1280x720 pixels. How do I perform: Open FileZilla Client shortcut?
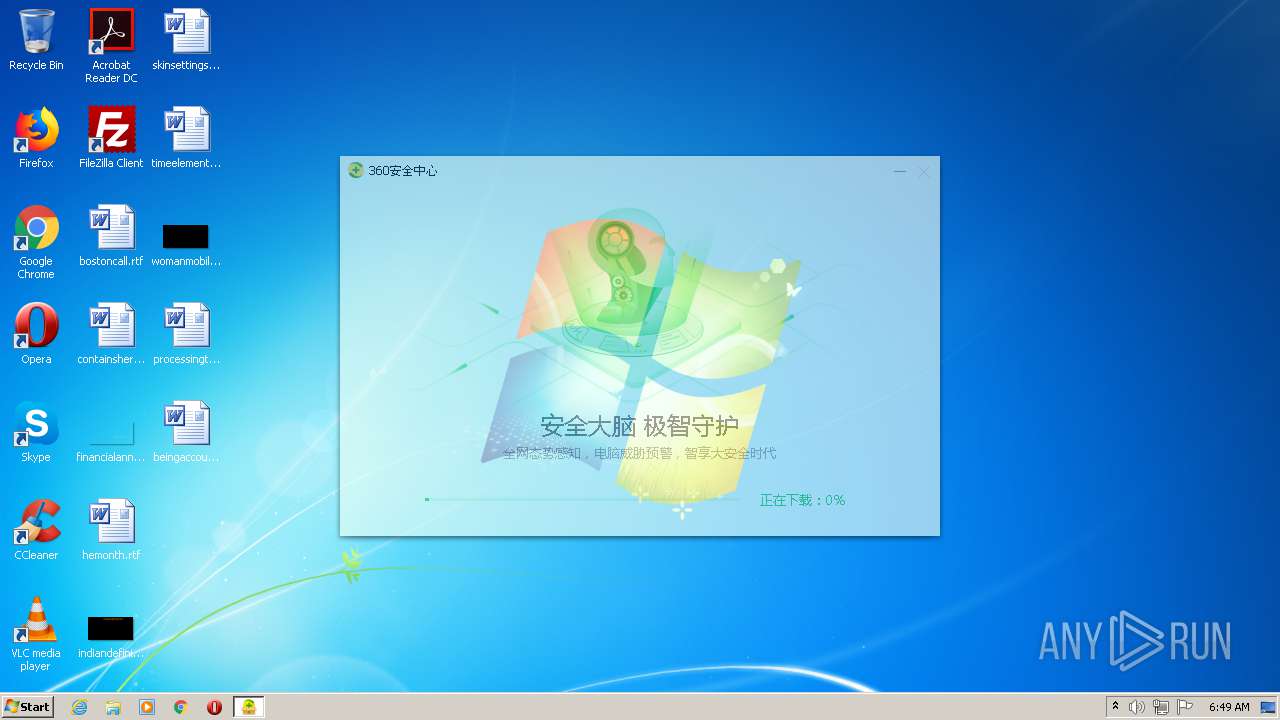tap(111, 138)
